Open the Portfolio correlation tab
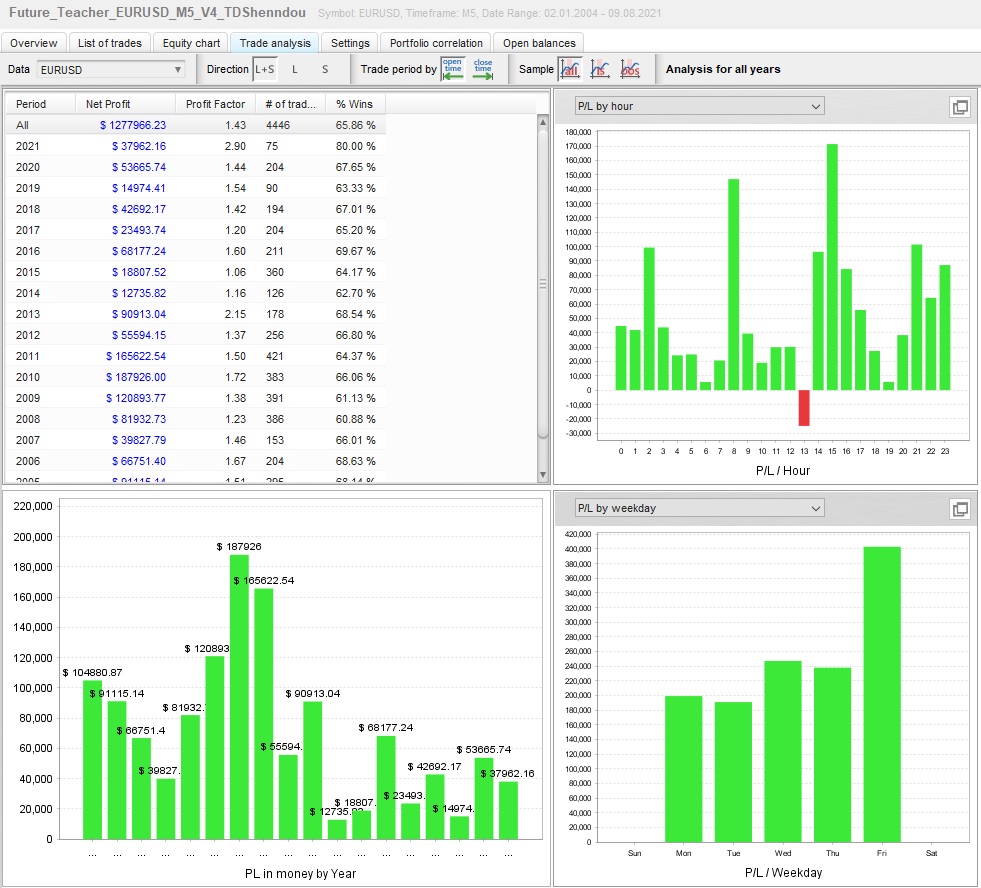Screen dimensions: 981x888 click(x=436, y=43)
